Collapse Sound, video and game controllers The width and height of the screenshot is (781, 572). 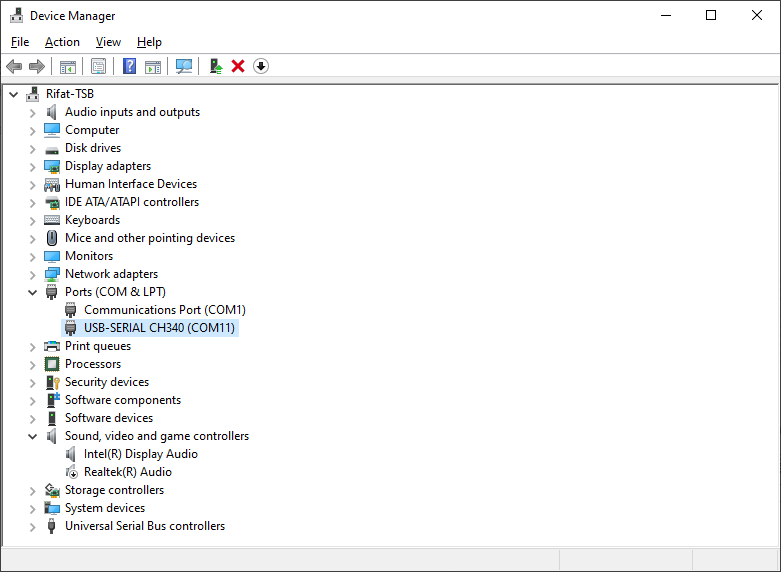tap(33, 436)
